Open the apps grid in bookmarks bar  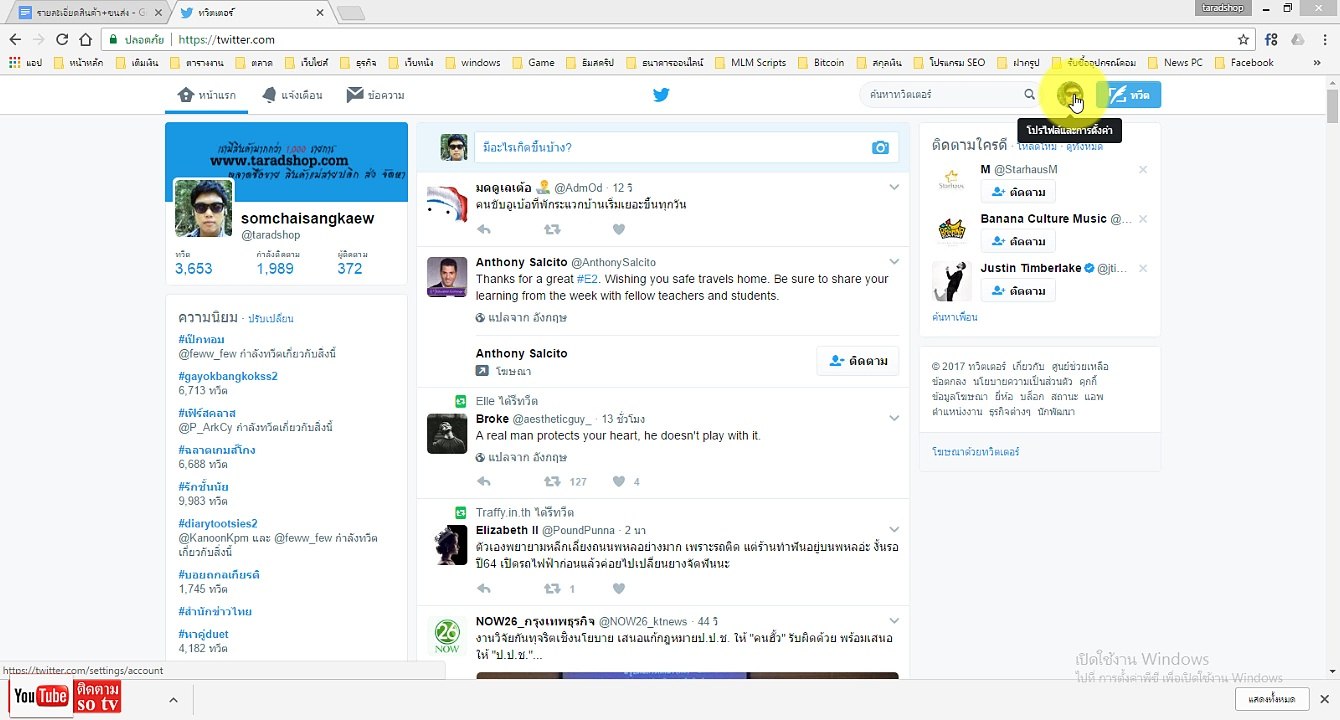[x=26, y=62]
